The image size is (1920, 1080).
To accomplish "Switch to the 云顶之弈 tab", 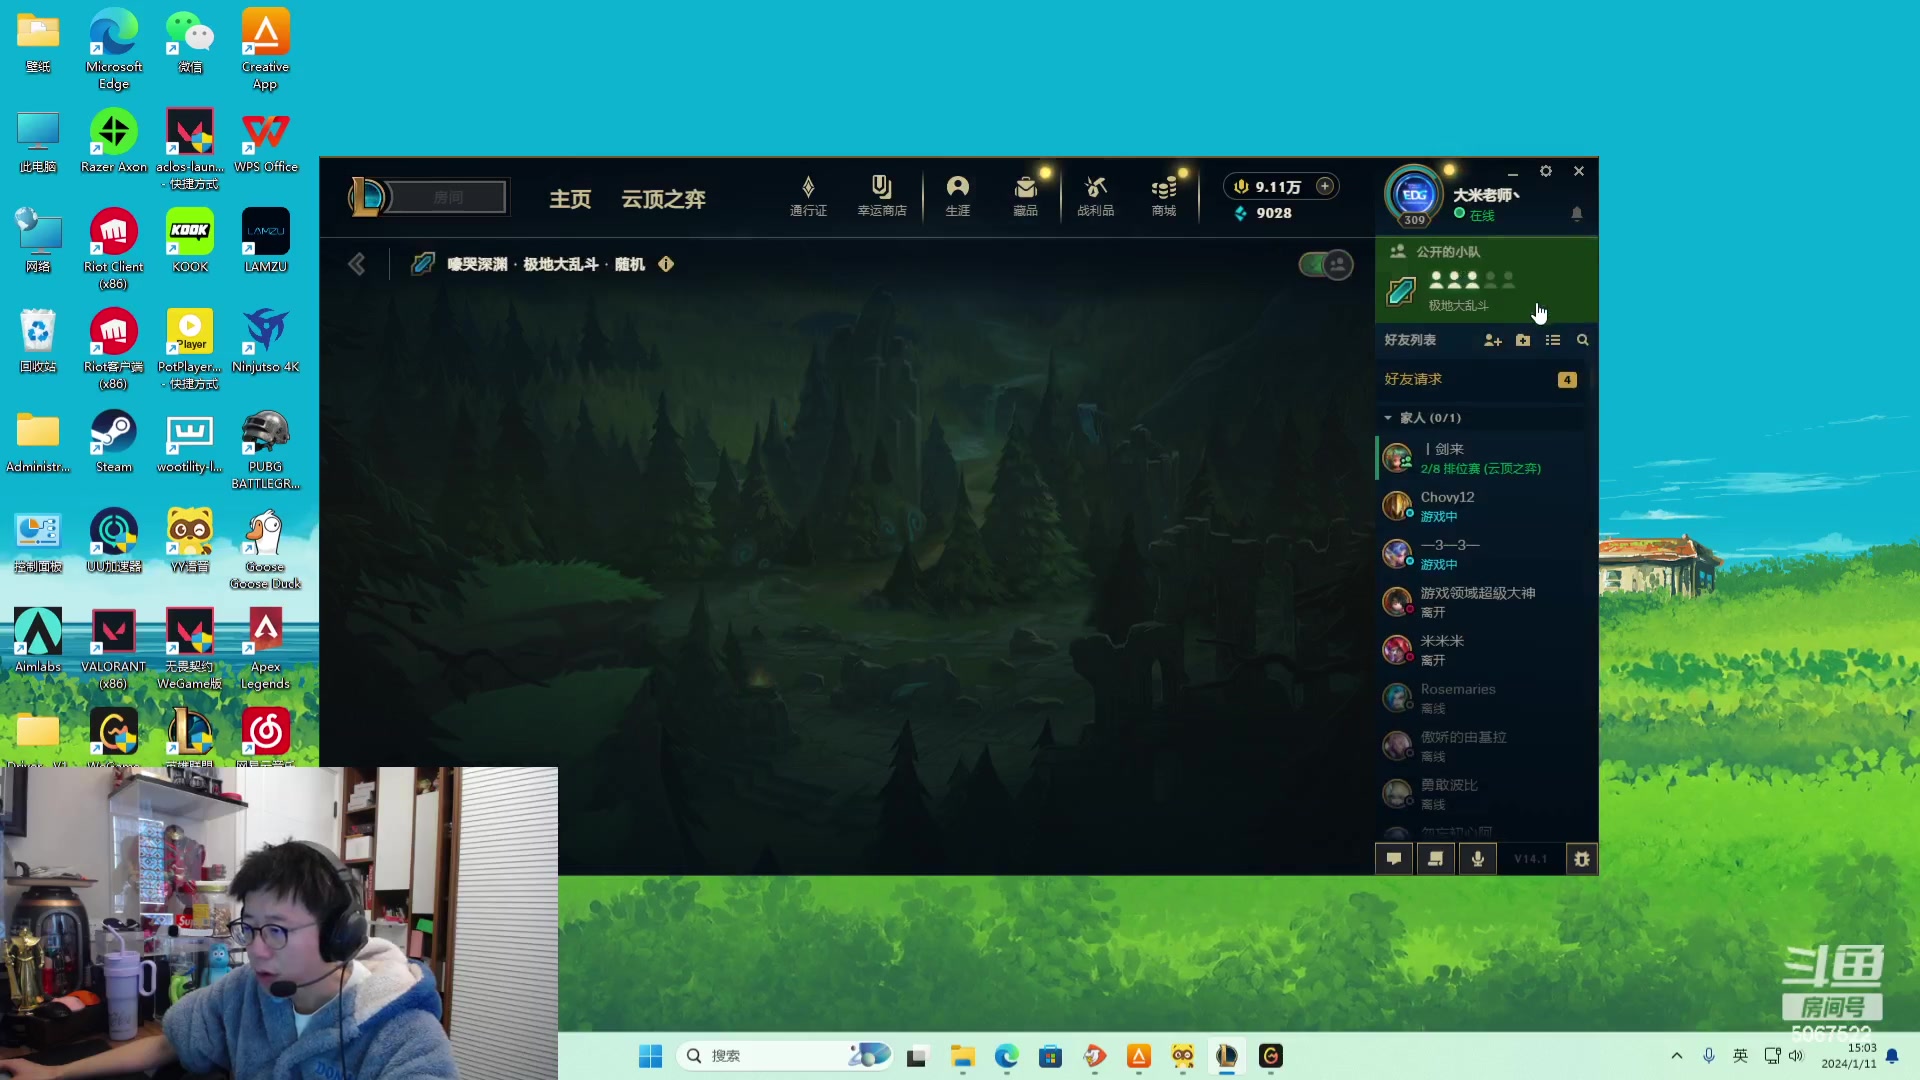I will pyautogui.click(x=663, y=199).
